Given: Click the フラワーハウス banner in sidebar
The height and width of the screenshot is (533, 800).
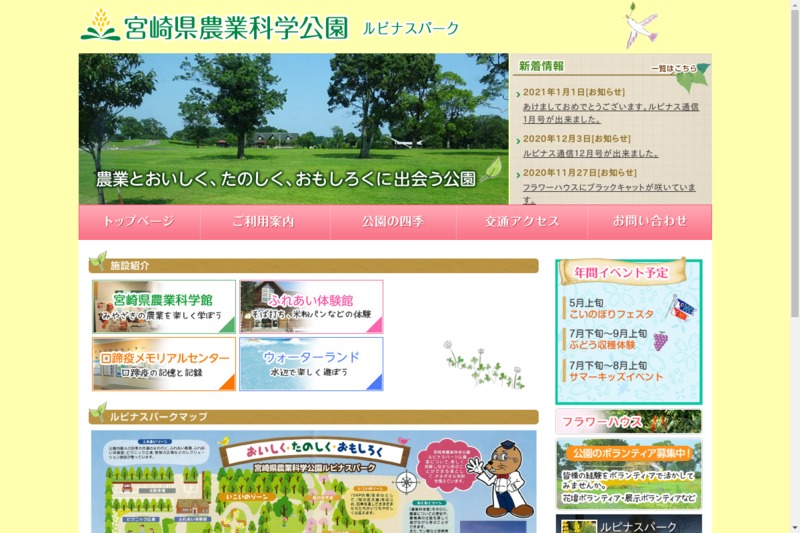Looking at the screenshot, I should pyautogui.click(x=628, y=422).
